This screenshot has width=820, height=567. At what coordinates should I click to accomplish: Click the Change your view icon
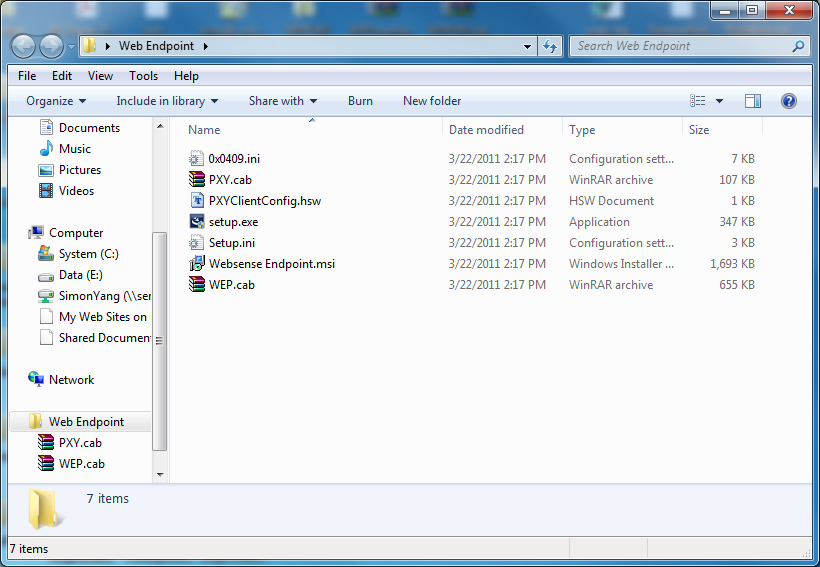697,101
